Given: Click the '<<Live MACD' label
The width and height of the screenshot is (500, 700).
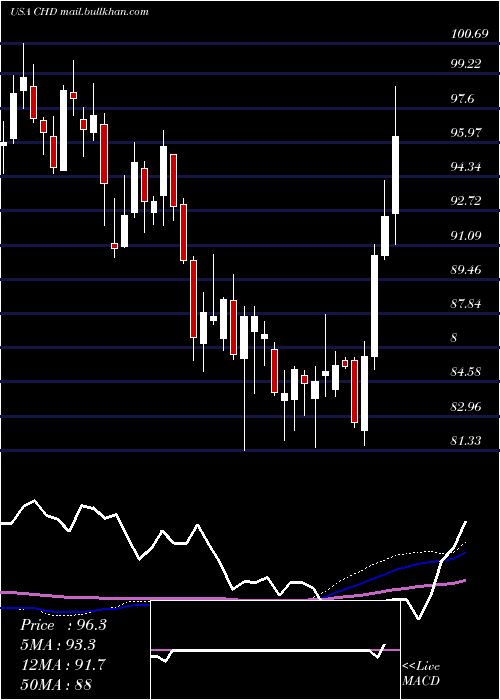Looking at the screenshot, I should 421,673.
